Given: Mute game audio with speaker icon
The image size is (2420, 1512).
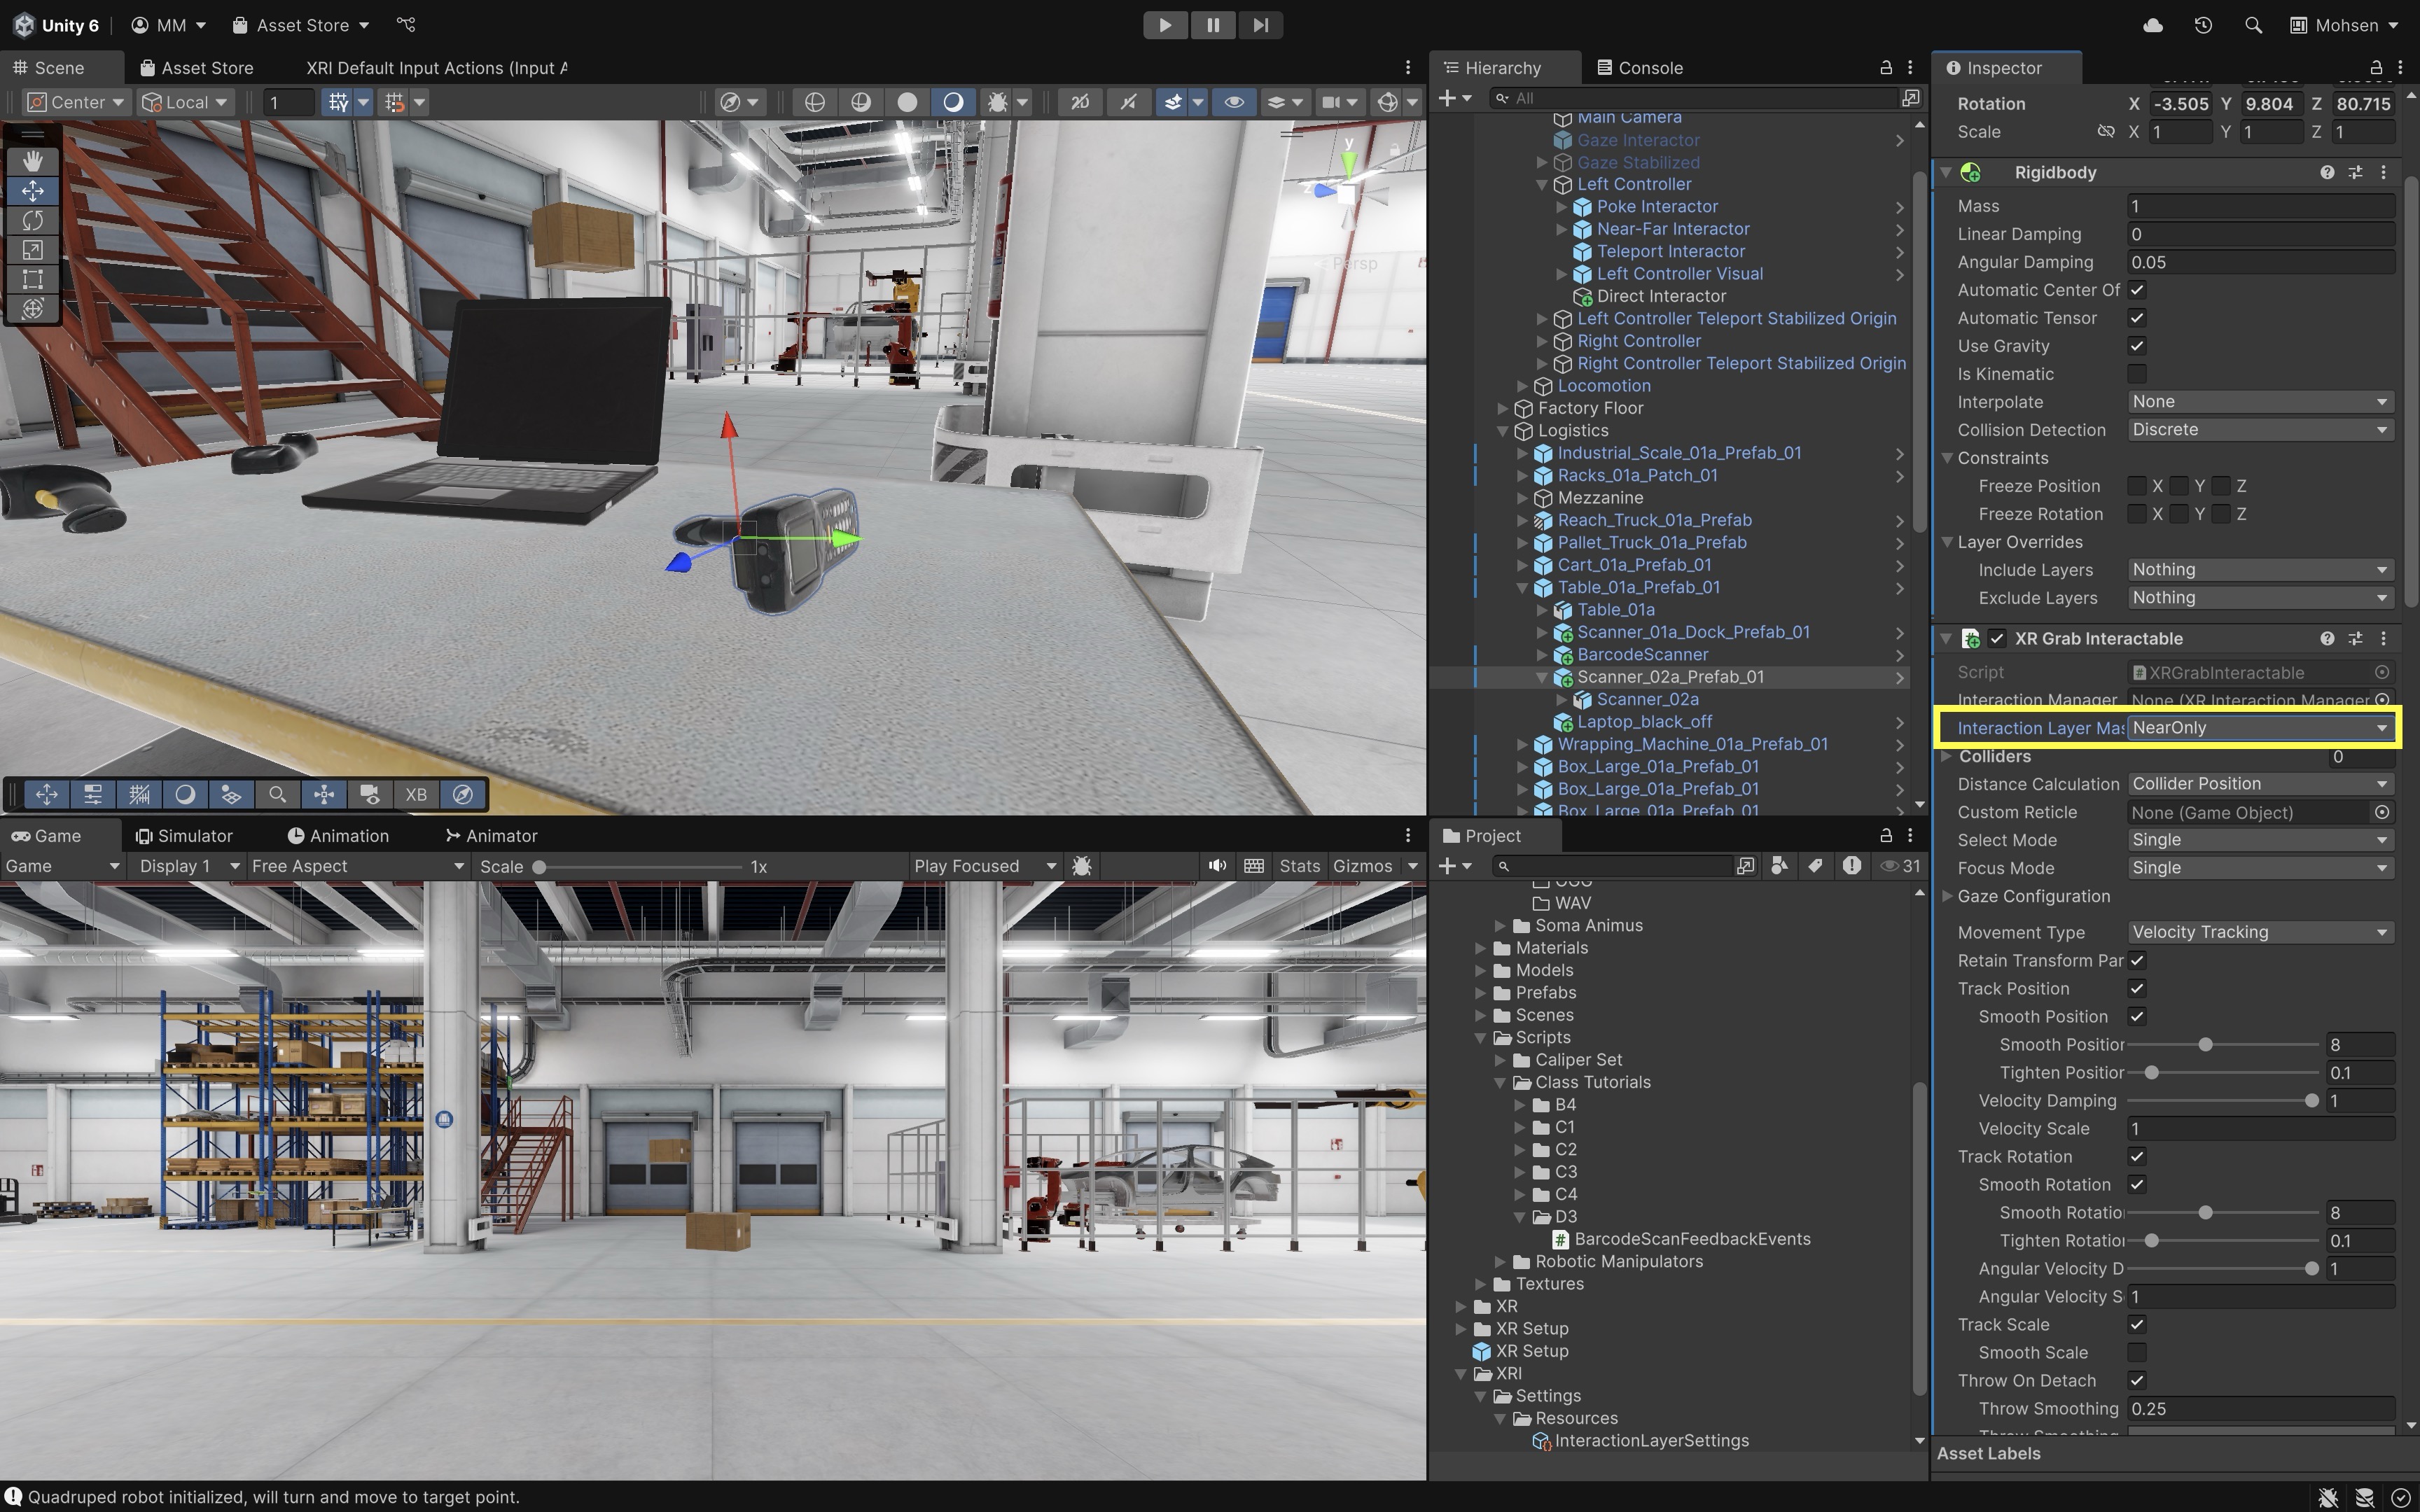Looking at the screenshot, I should [1216, 866].
